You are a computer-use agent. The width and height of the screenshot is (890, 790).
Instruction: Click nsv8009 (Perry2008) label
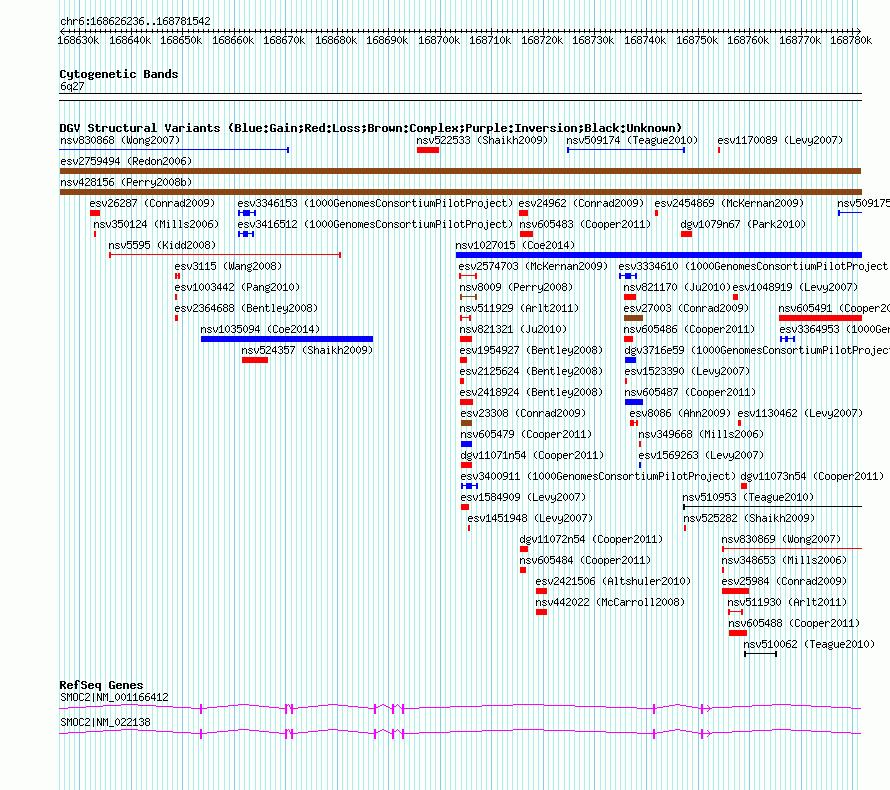click(516, 287)
